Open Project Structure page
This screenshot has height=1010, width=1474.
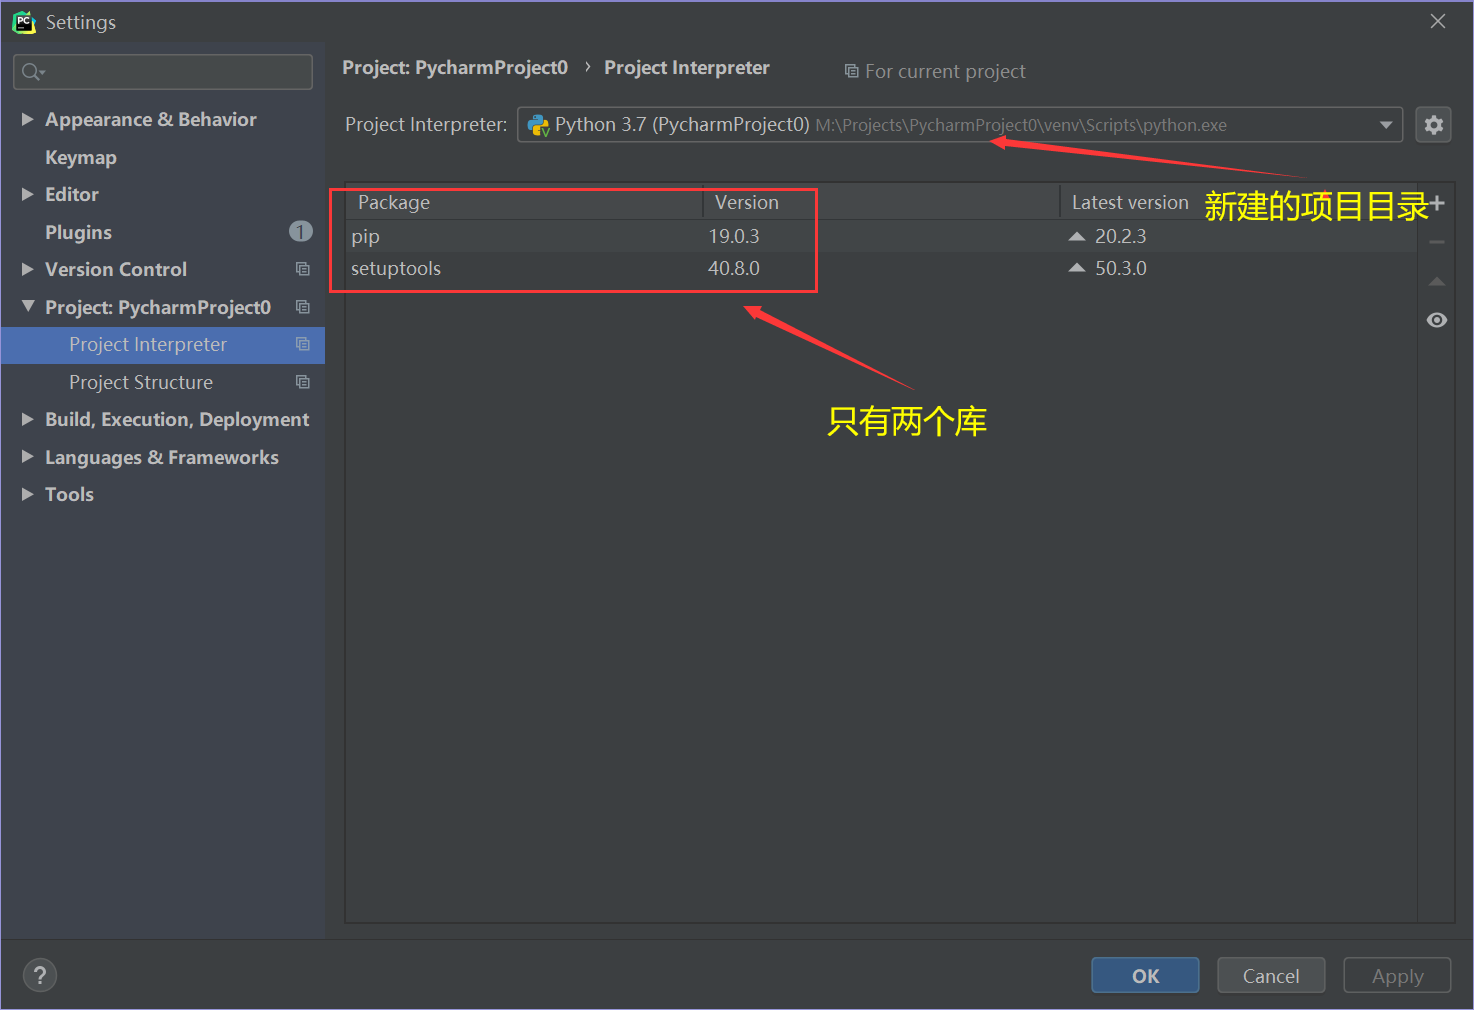click(141, 382)
